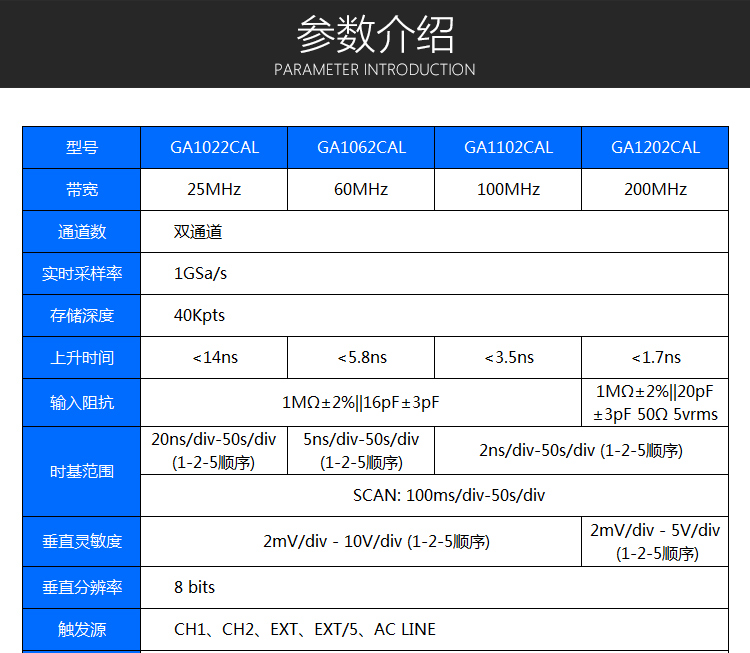Click the 25MHz bandwidth cell
The height and width of the screenshot is (653, 750).
click(x=214, y=189)
